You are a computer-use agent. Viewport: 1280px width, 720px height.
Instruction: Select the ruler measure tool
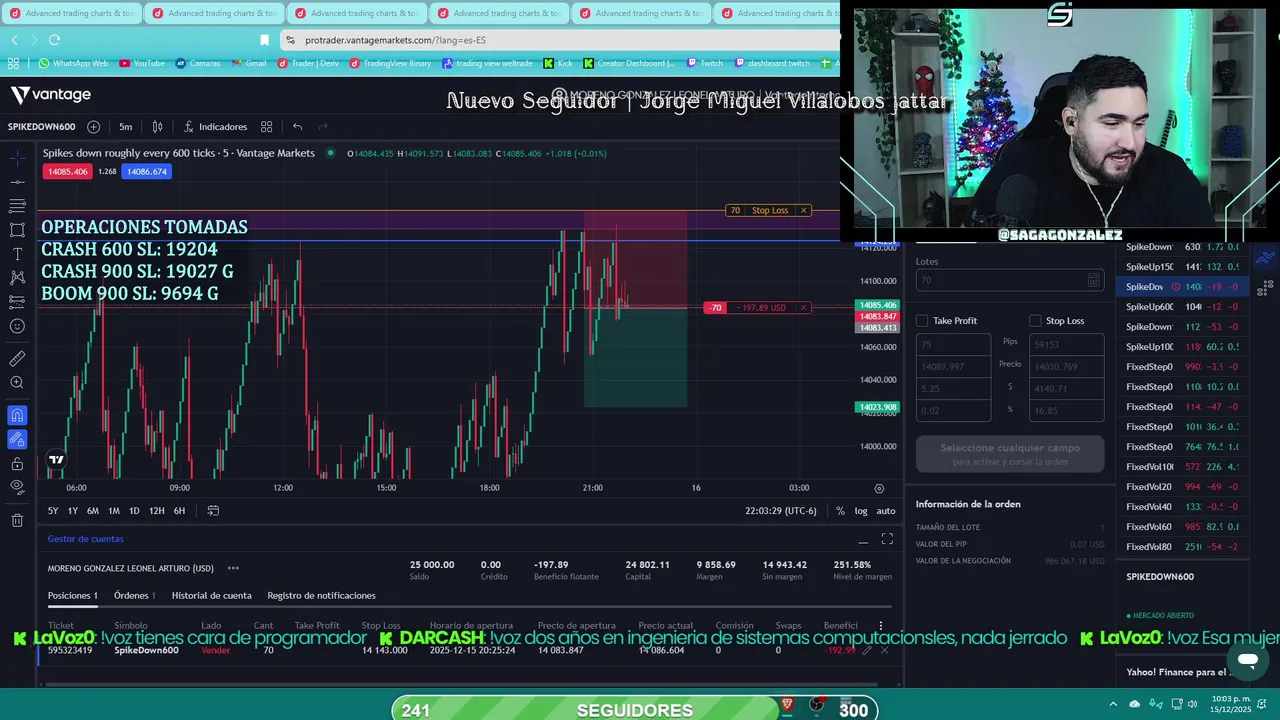coord(17,358)
